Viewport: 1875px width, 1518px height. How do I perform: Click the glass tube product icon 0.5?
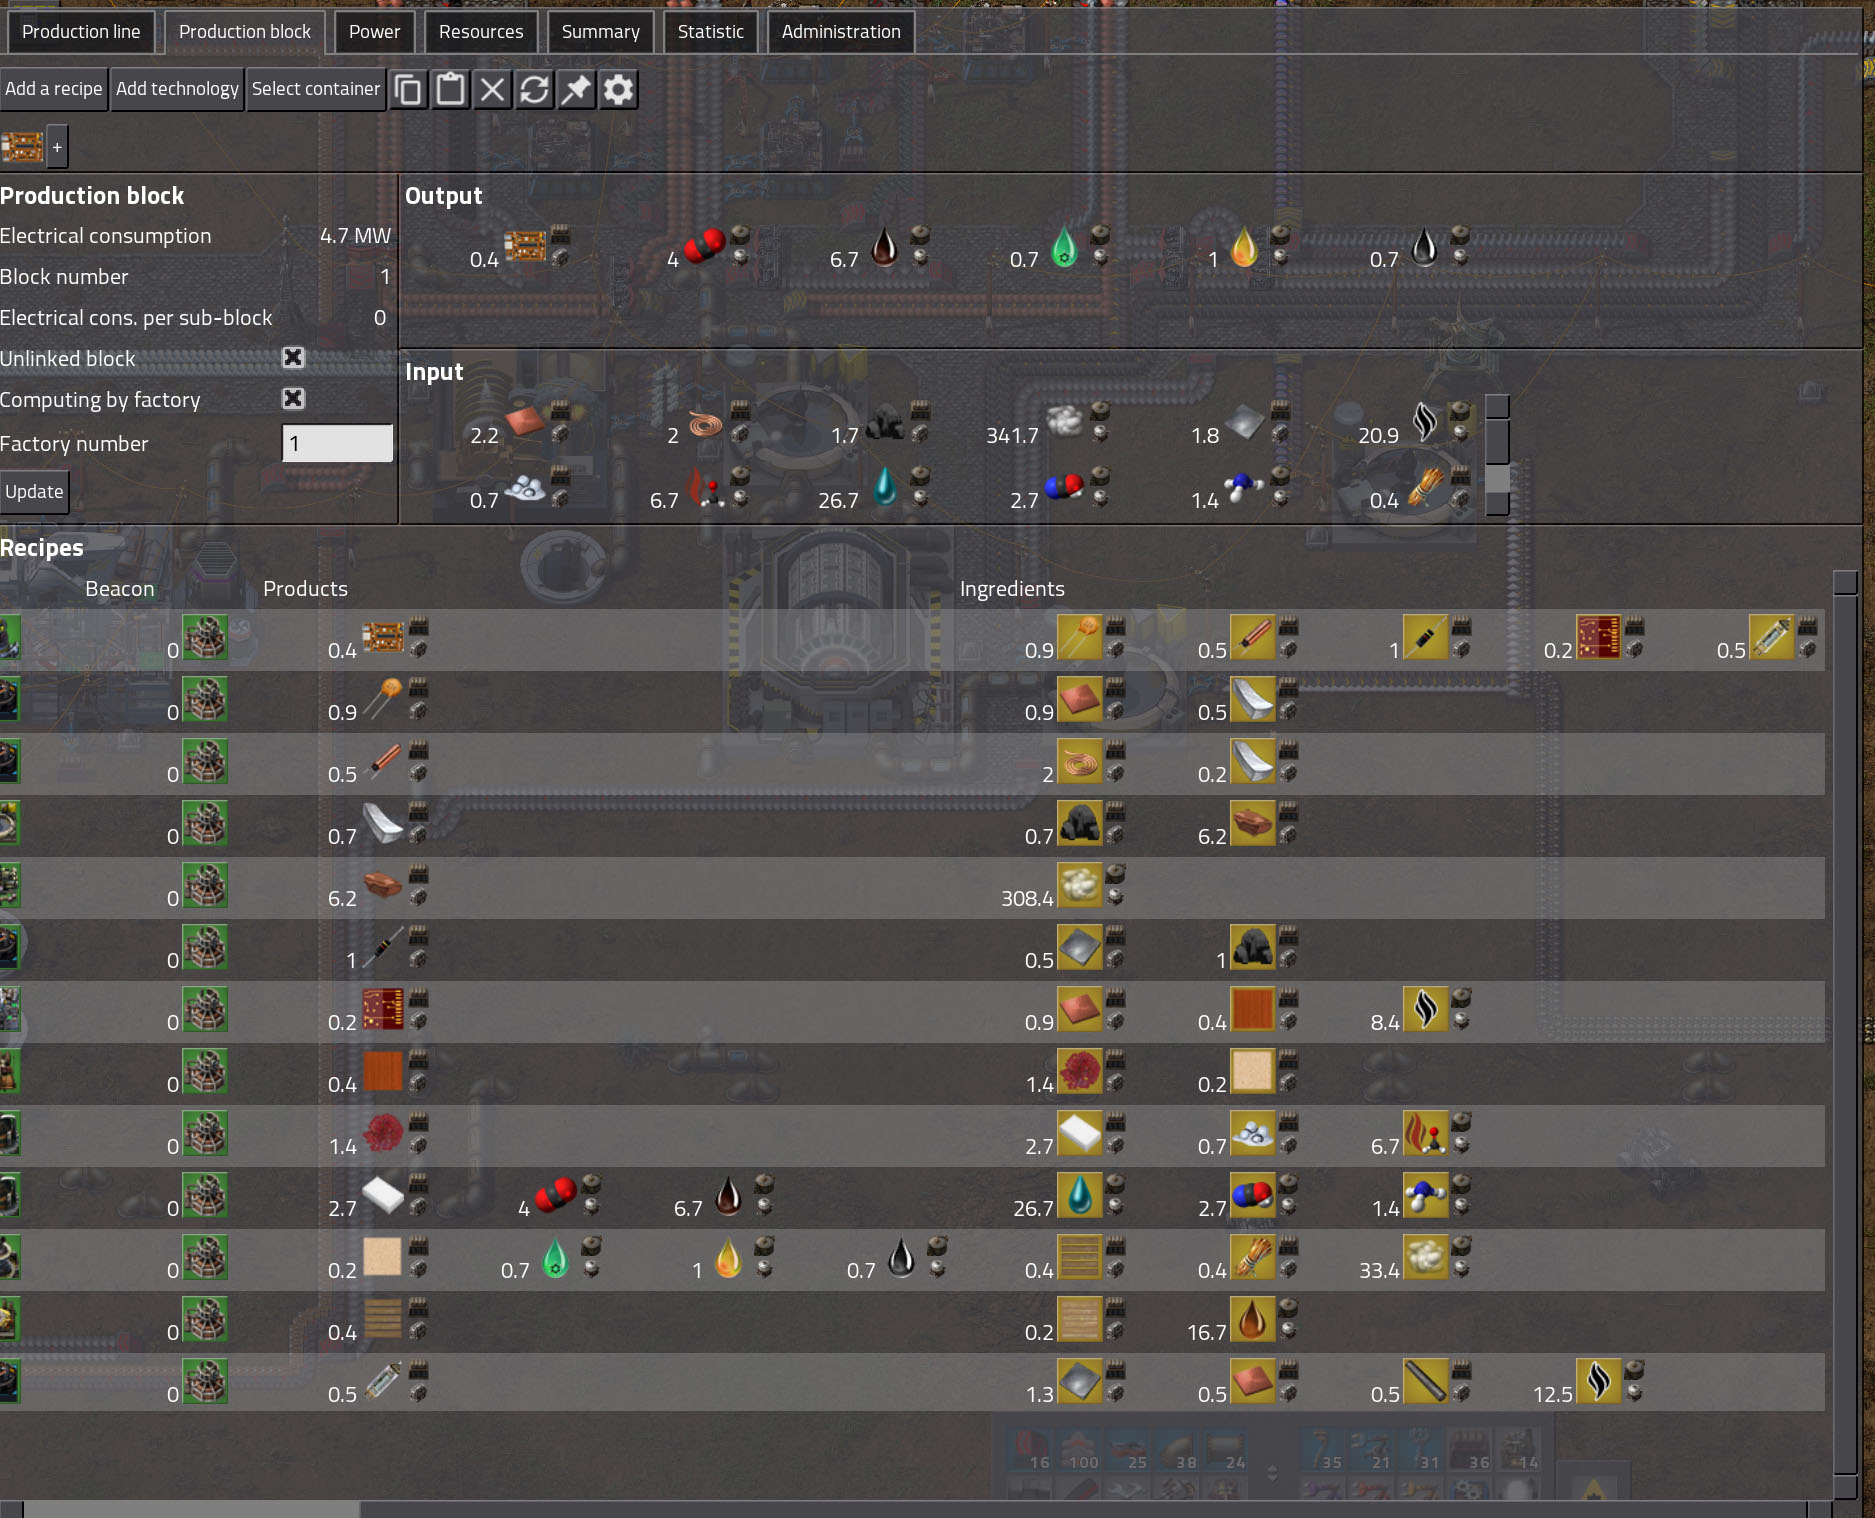coord(383,1381)
